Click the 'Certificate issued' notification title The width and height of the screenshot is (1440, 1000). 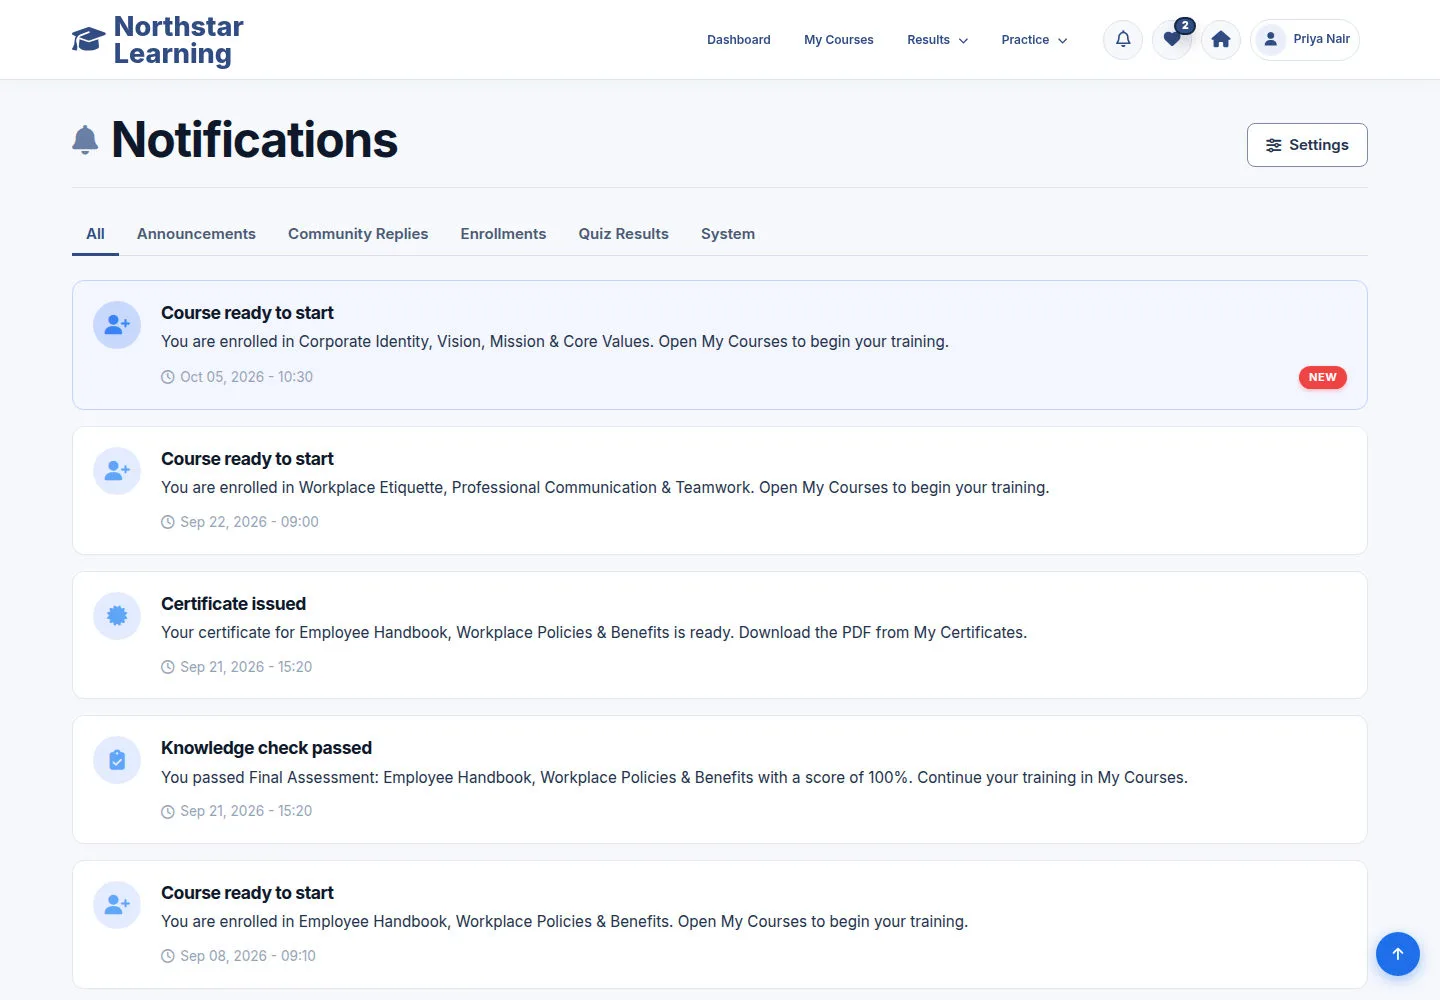233,604
